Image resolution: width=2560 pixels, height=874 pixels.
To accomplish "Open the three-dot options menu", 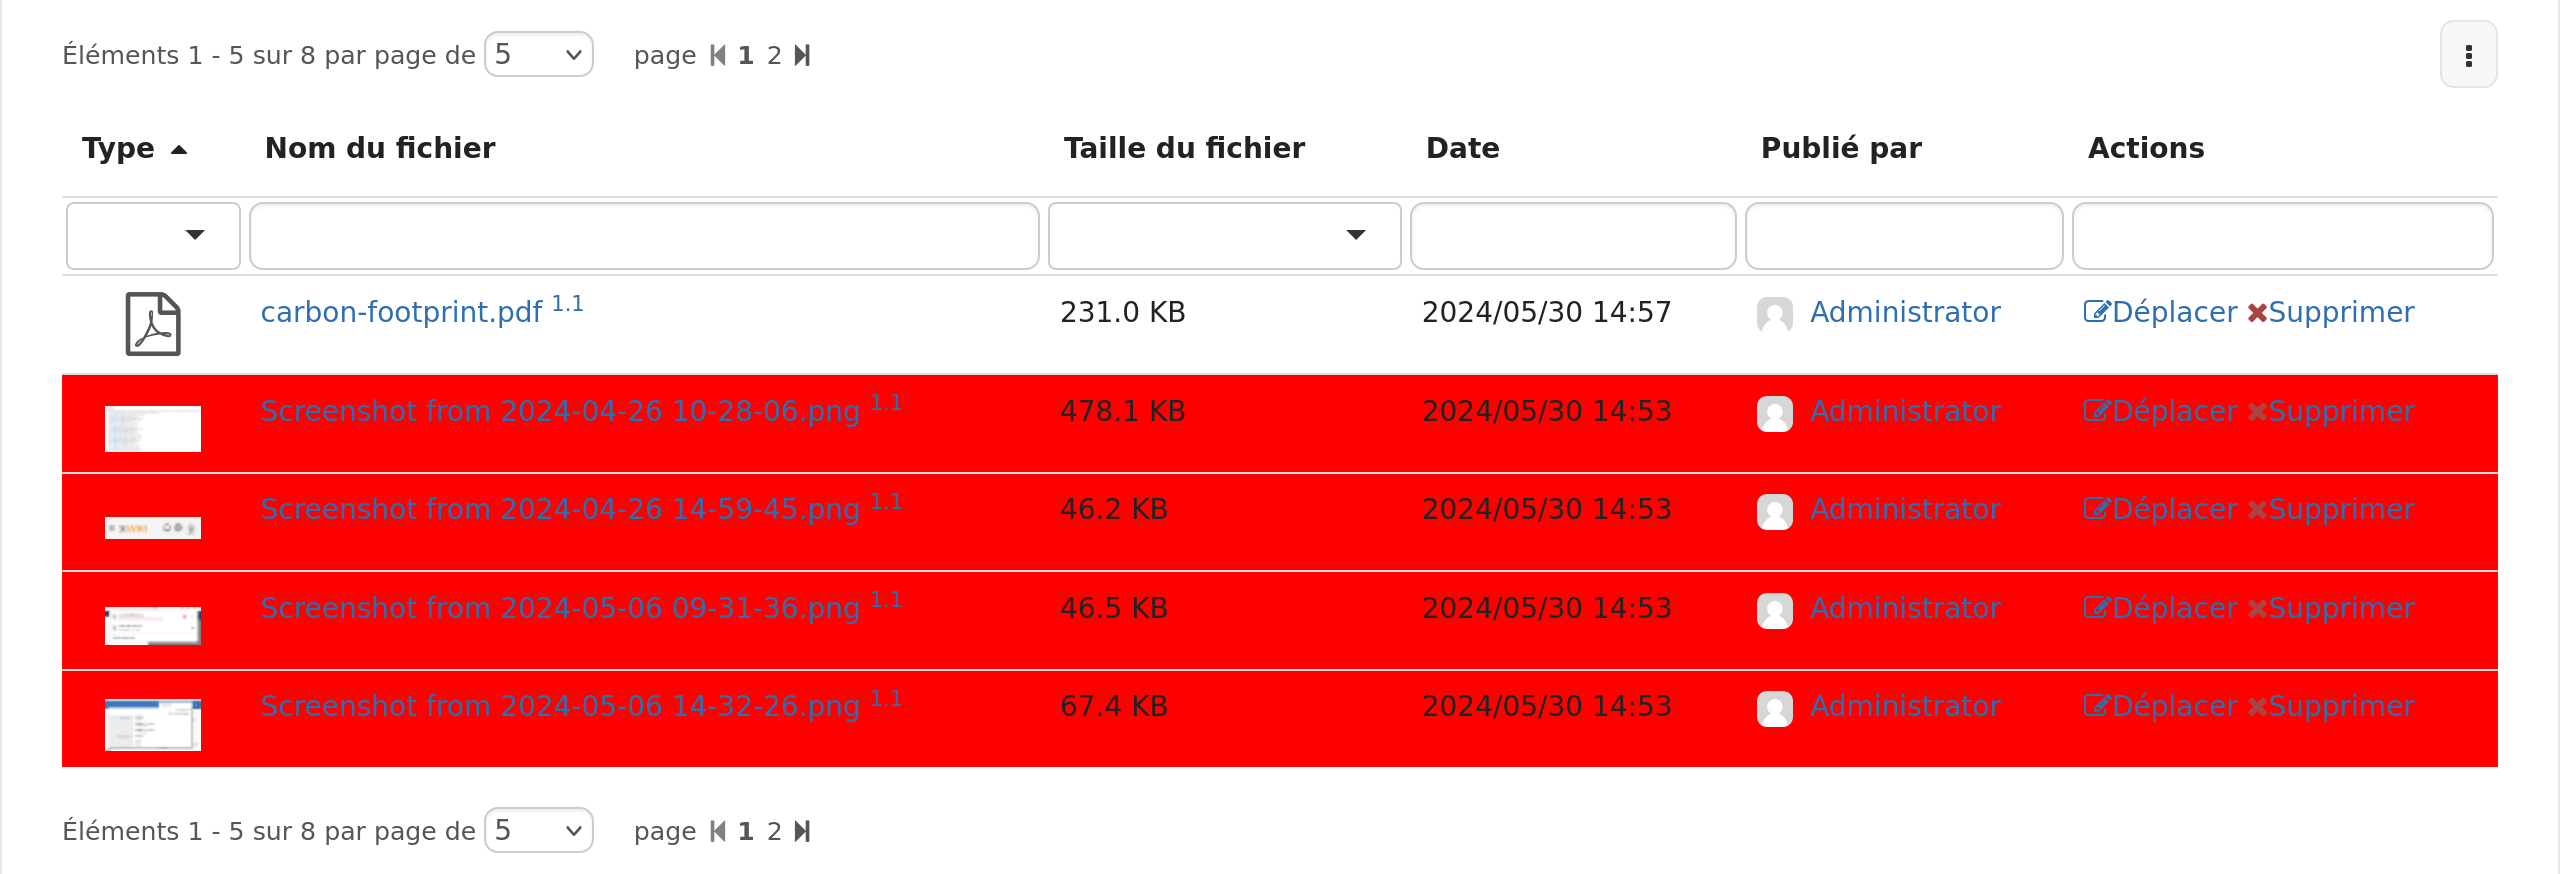I will pos(2468,55).
